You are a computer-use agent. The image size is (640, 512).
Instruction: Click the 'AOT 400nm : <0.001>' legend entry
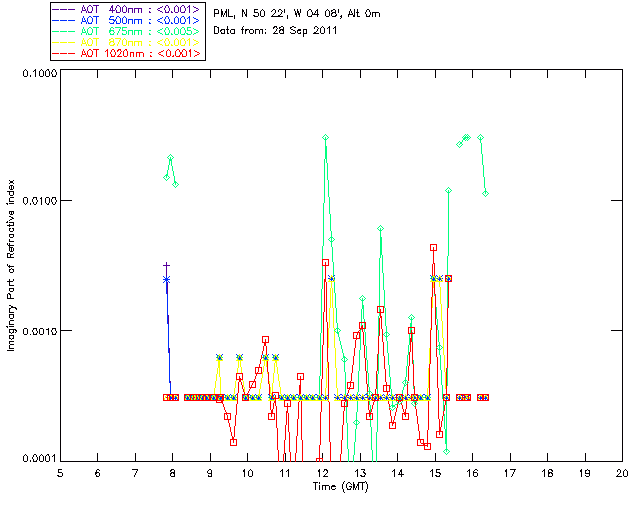(128, 9)
